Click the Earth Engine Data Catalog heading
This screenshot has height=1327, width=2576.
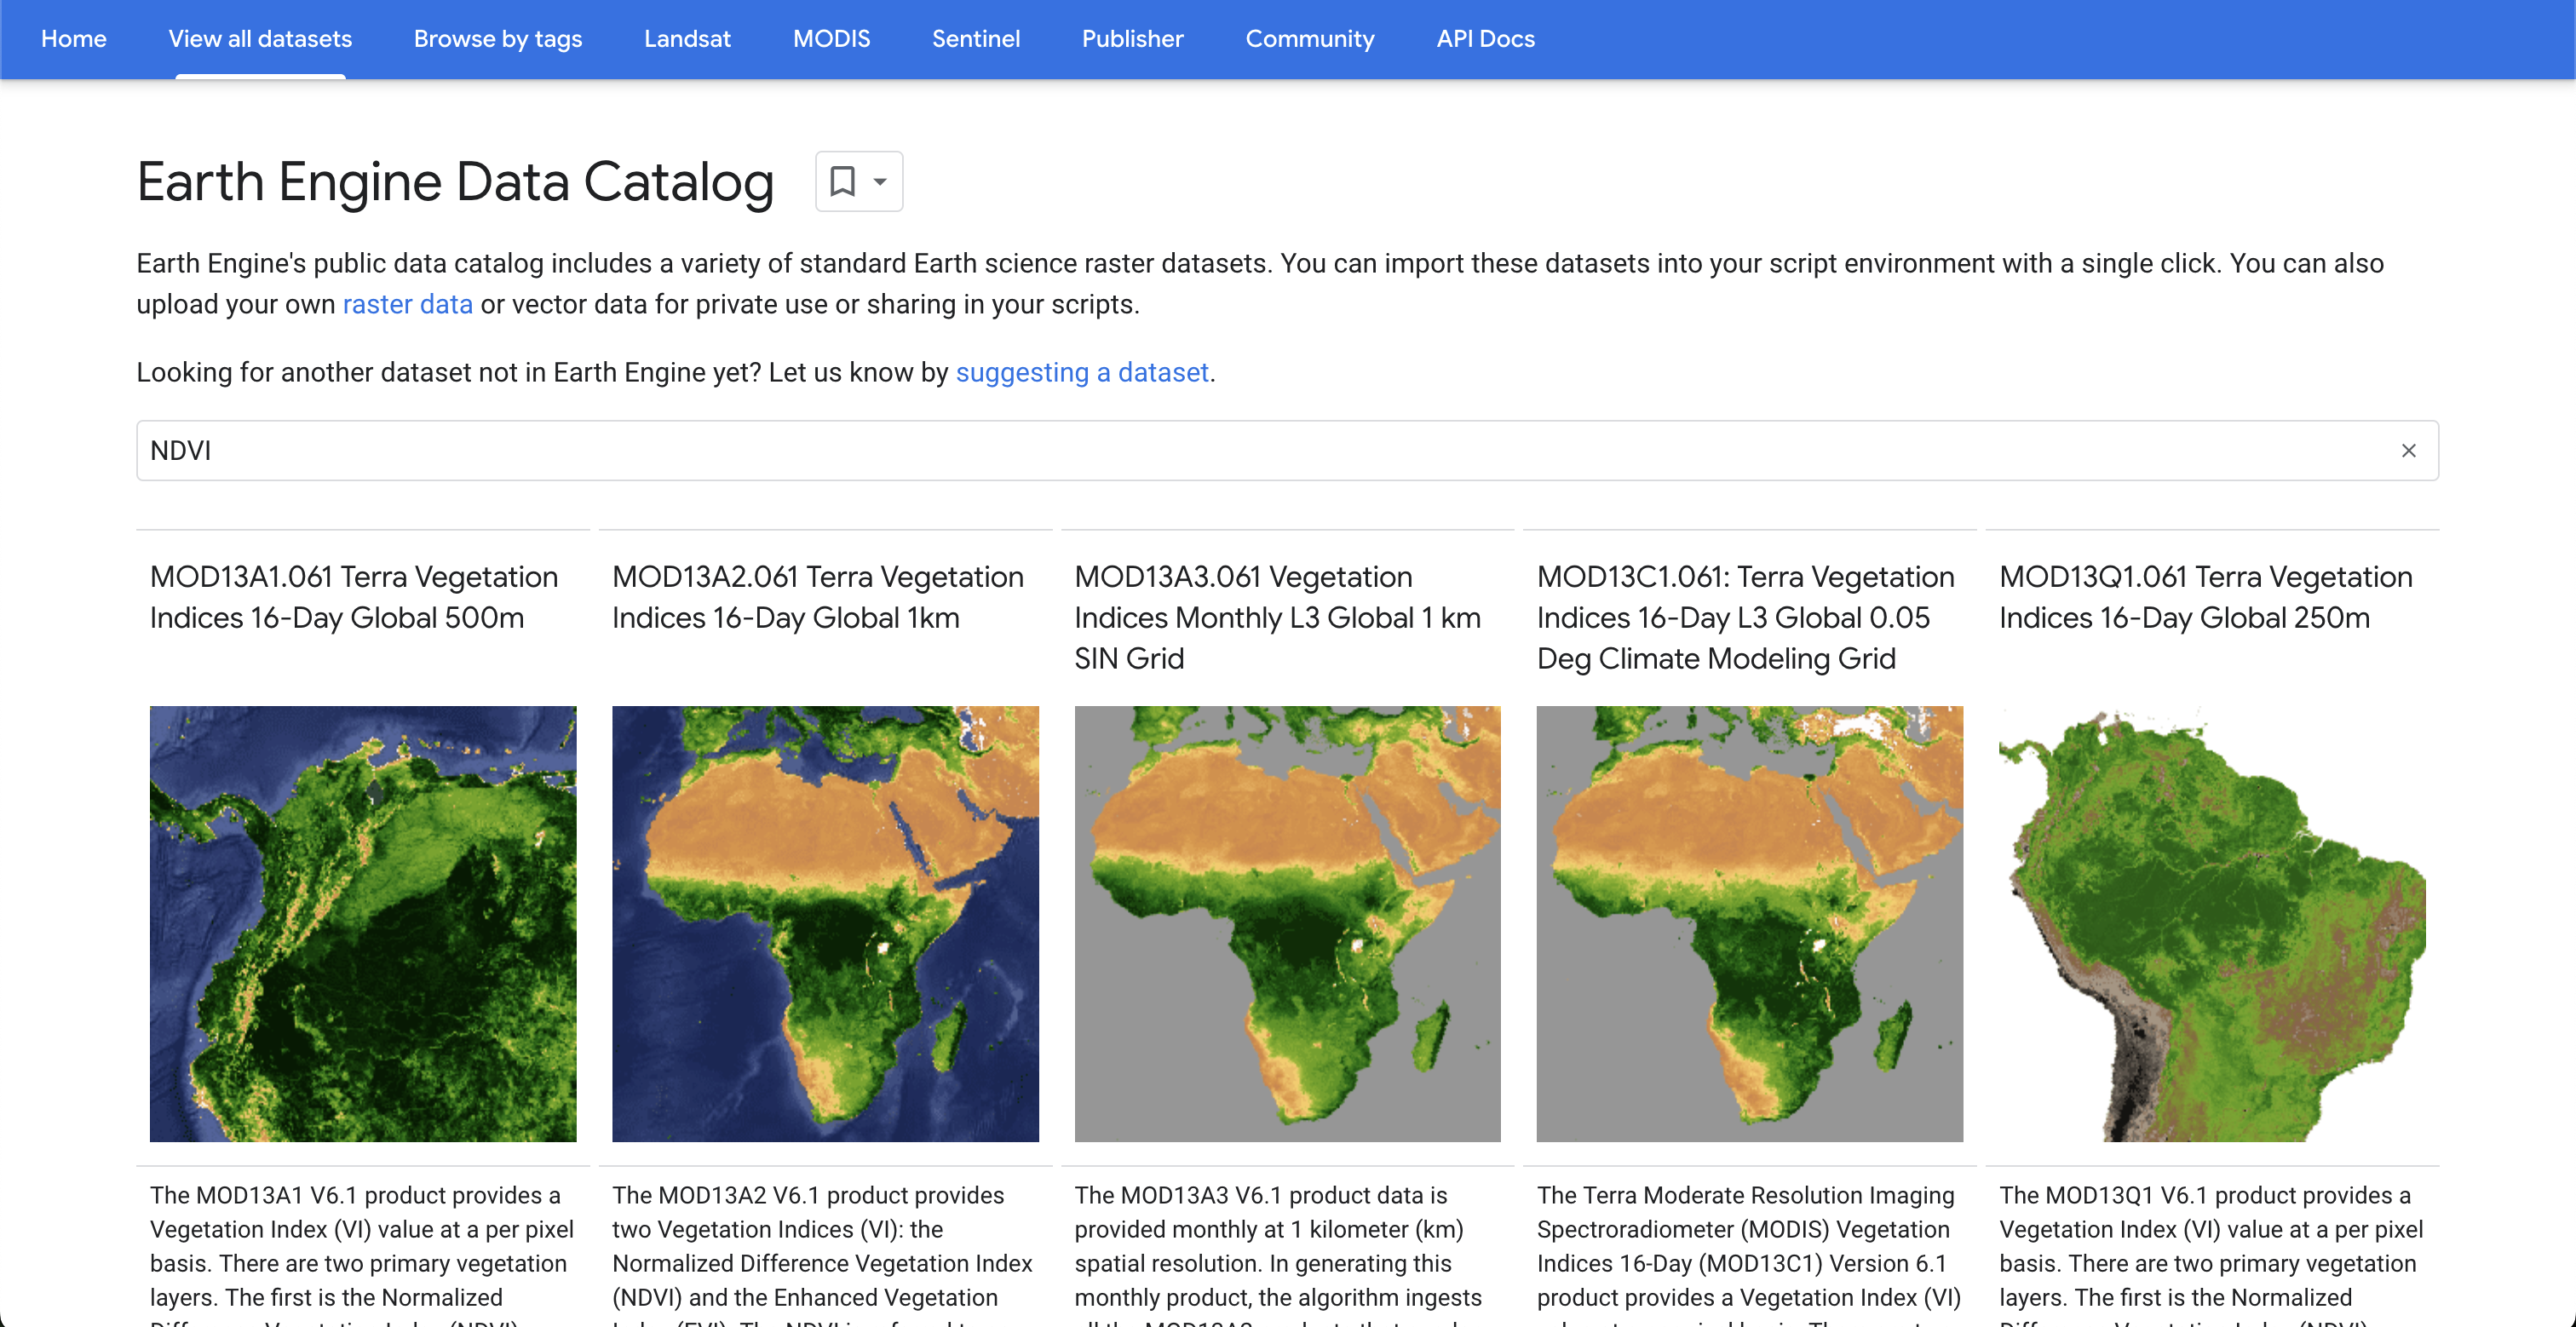point(455,182)
